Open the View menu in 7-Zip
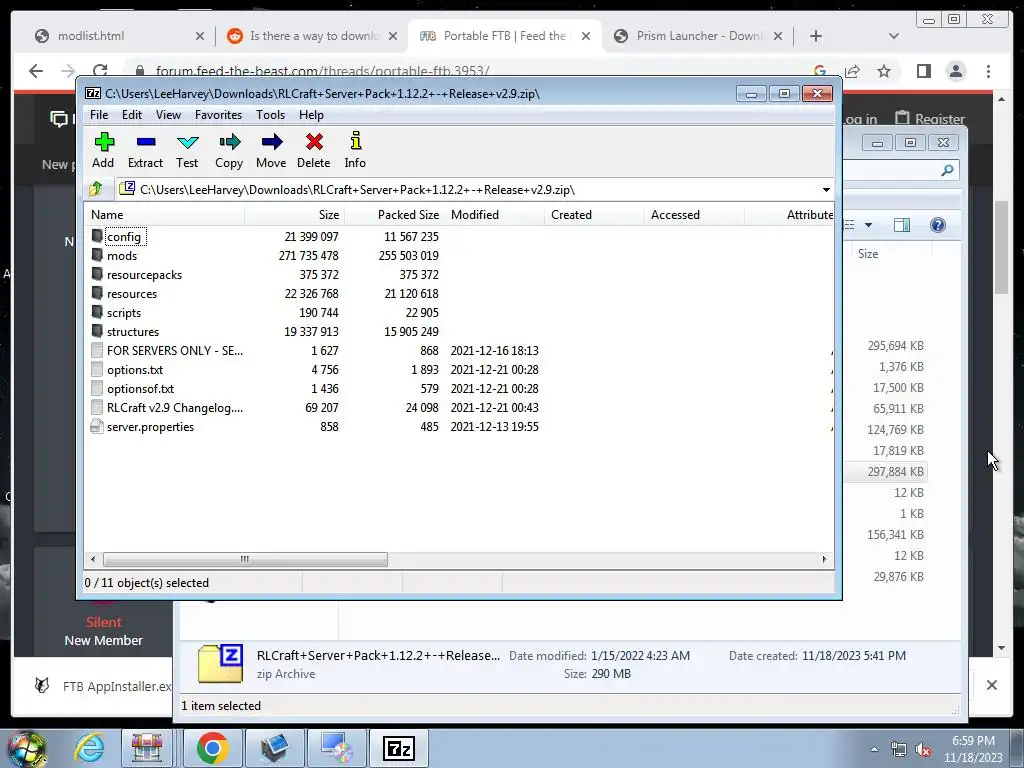This screenshot has width=1024, height=768. coord(168,115)
